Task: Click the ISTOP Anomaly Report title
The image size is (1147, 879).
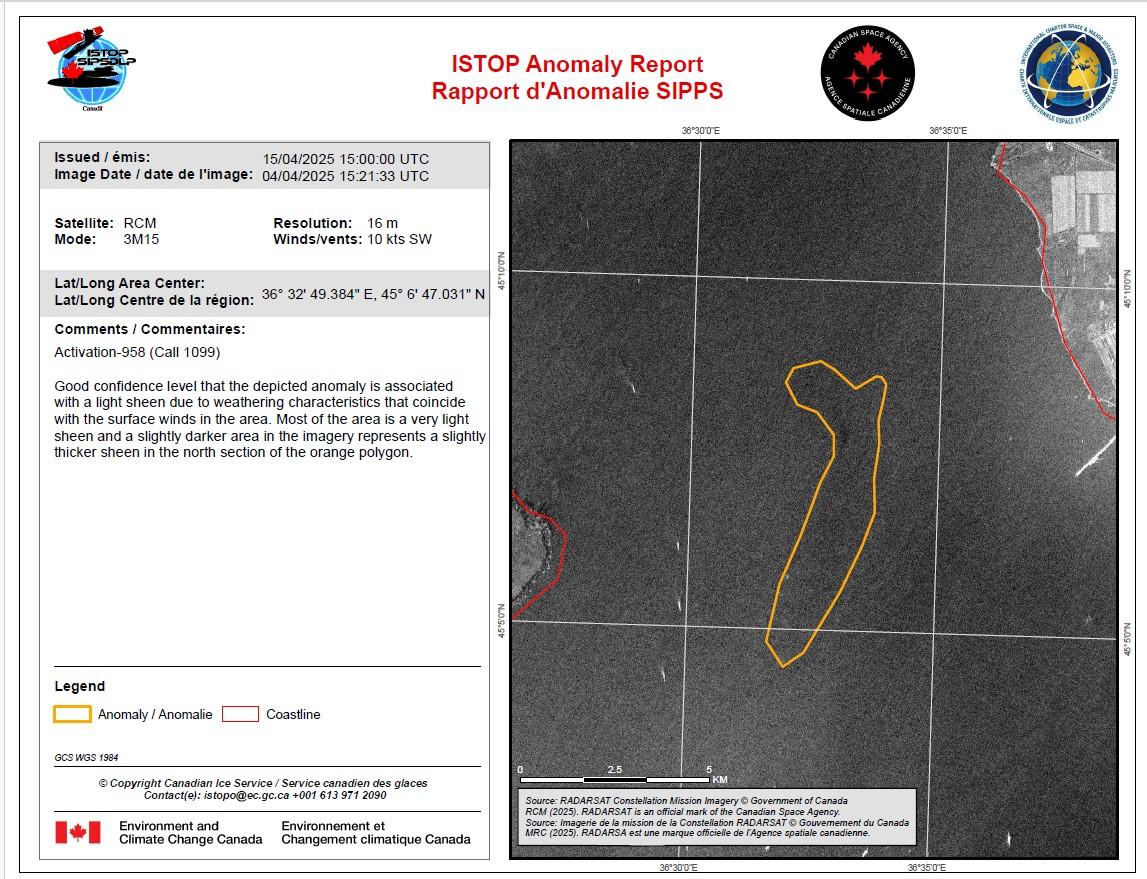Action: click(577, 65)
